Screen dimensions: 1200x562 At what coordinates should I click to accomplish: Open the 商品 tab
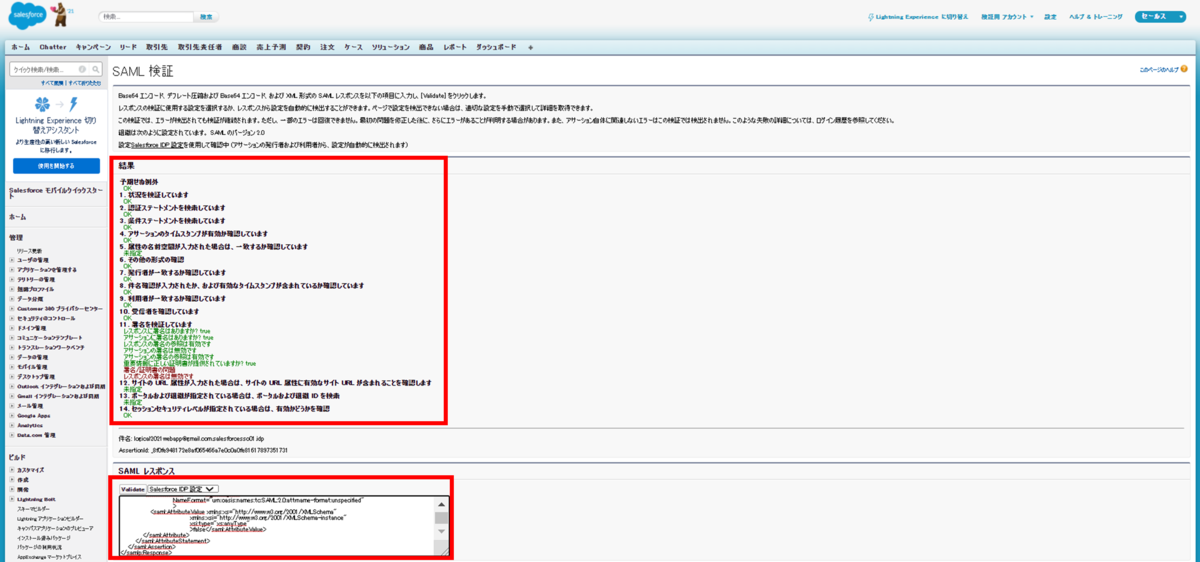click(x=427, y=47)
